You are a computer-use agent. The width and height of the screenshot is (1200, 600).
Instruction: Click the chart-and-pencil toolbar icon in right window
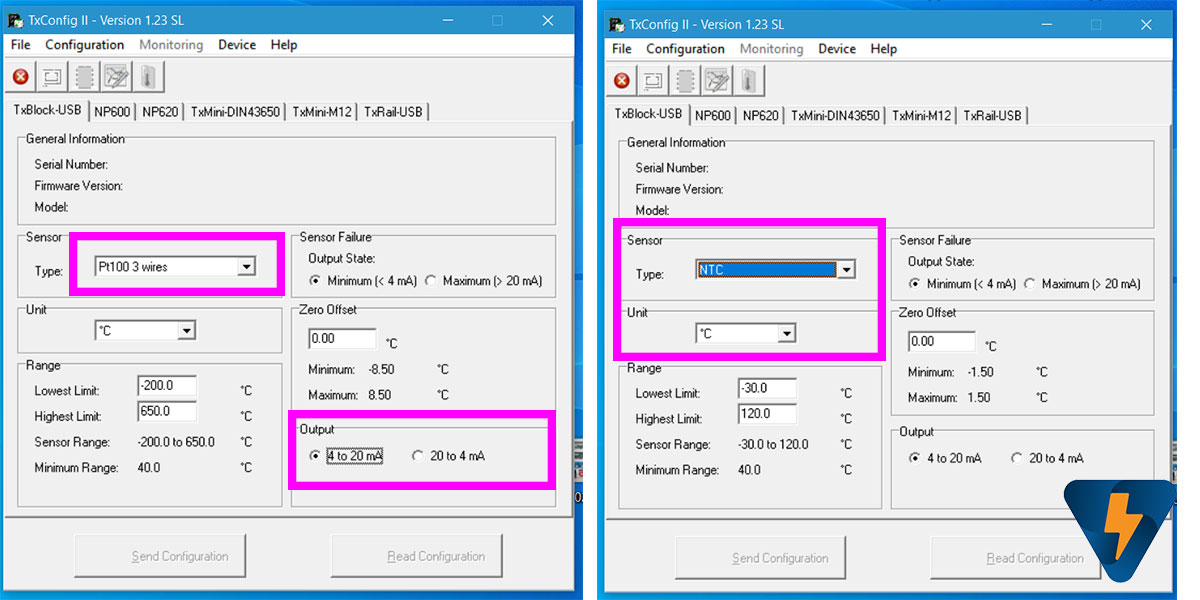coord(717,81)
